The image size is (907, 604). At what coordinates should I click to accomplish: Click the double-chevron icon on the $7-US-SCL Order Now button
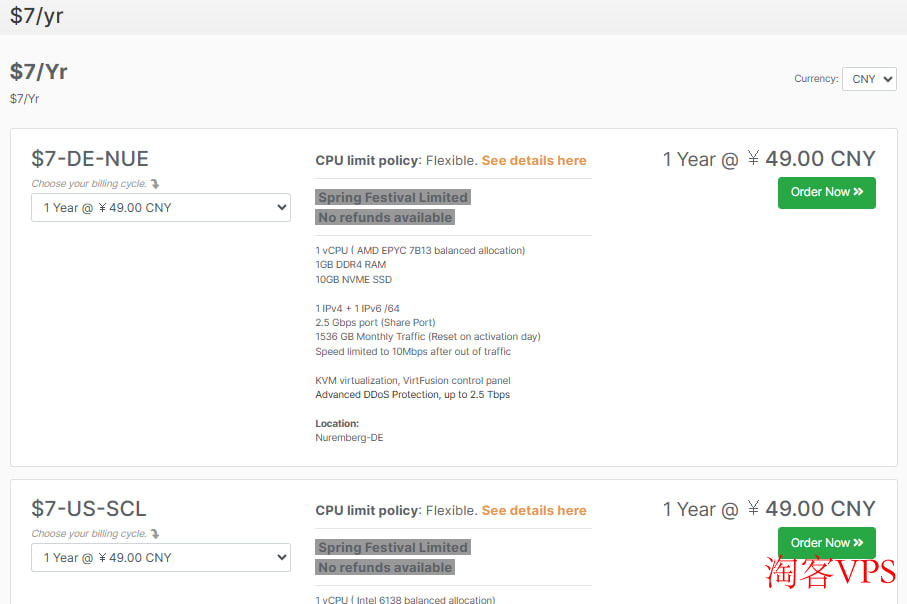pyautogui.click(x=859, y=543)
